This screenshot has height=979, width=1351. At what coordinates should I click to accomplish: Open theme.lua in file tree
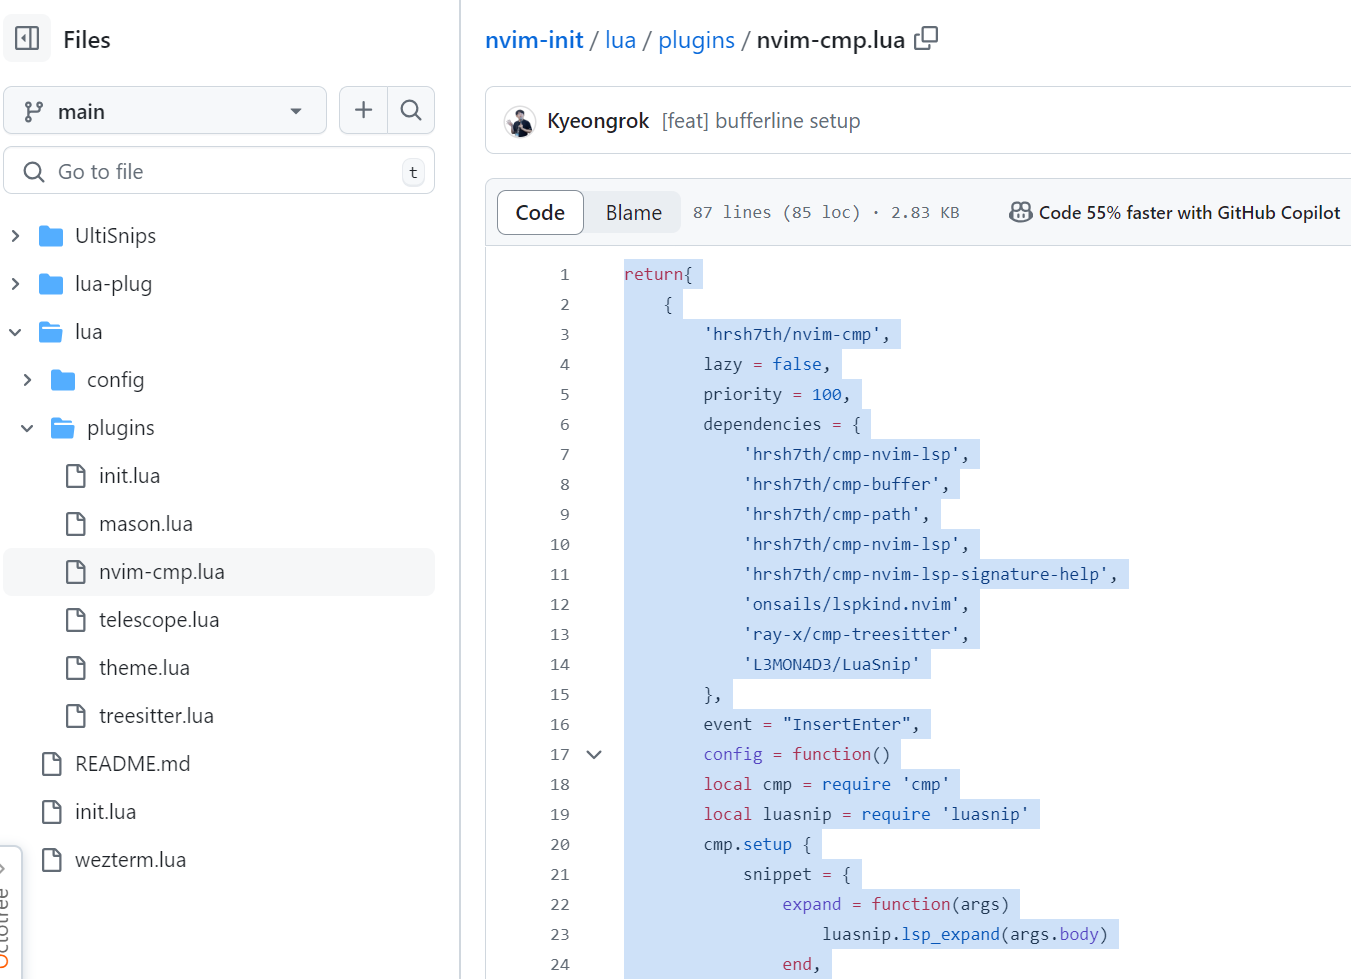144,668
